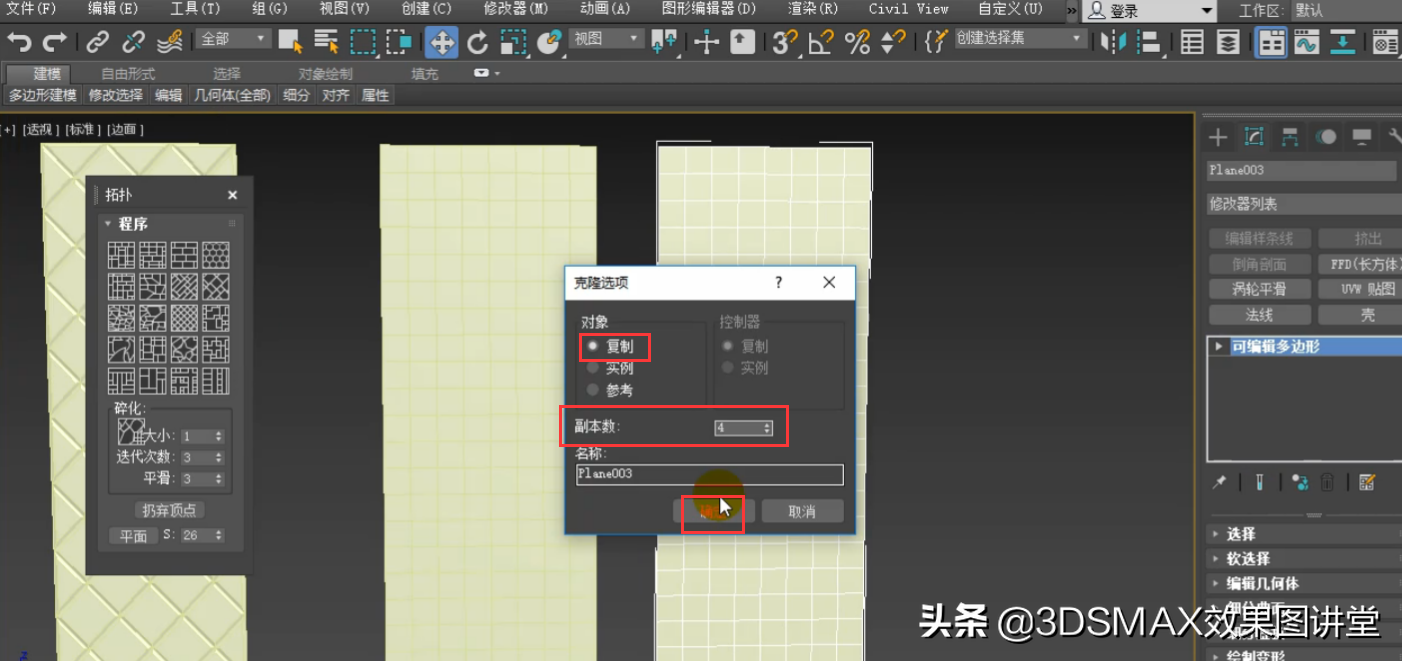Select the 复制 radio button under 对象
This screenshot has width=1402, height=661.
coord(593,346)
